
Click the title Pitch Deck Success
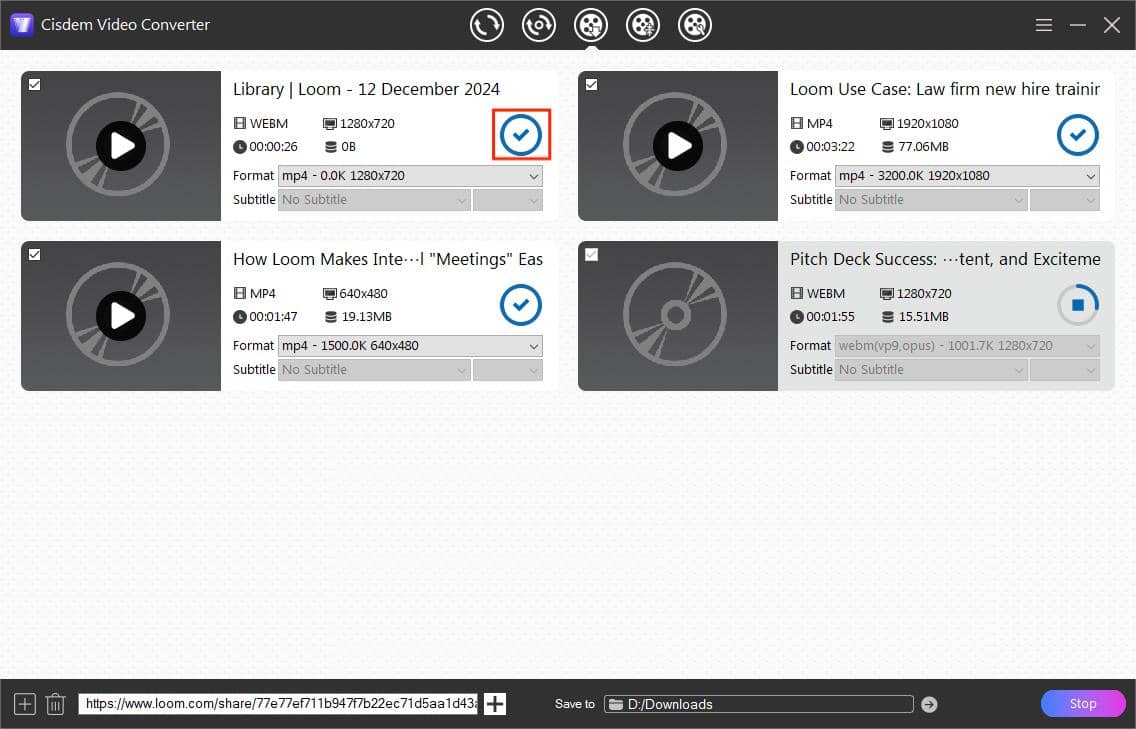945,259
